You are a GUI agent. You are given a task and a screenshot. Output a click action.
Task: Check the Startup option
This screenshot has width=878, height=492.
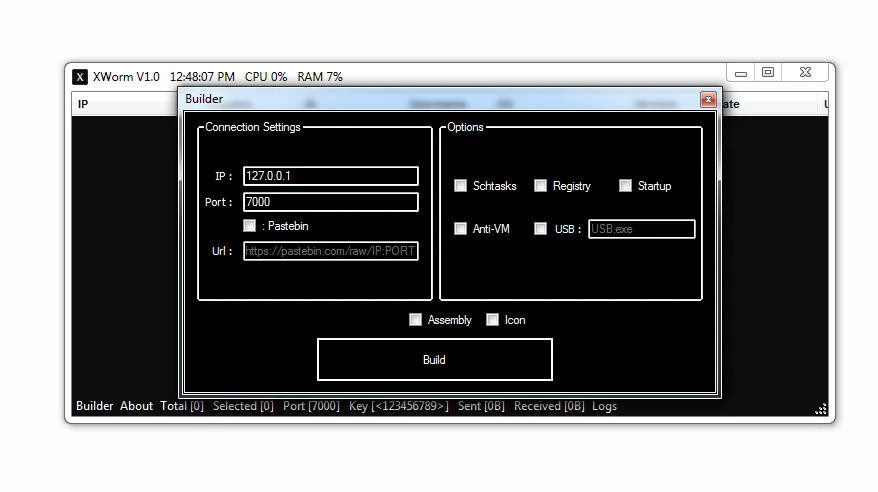coord(626,186)
